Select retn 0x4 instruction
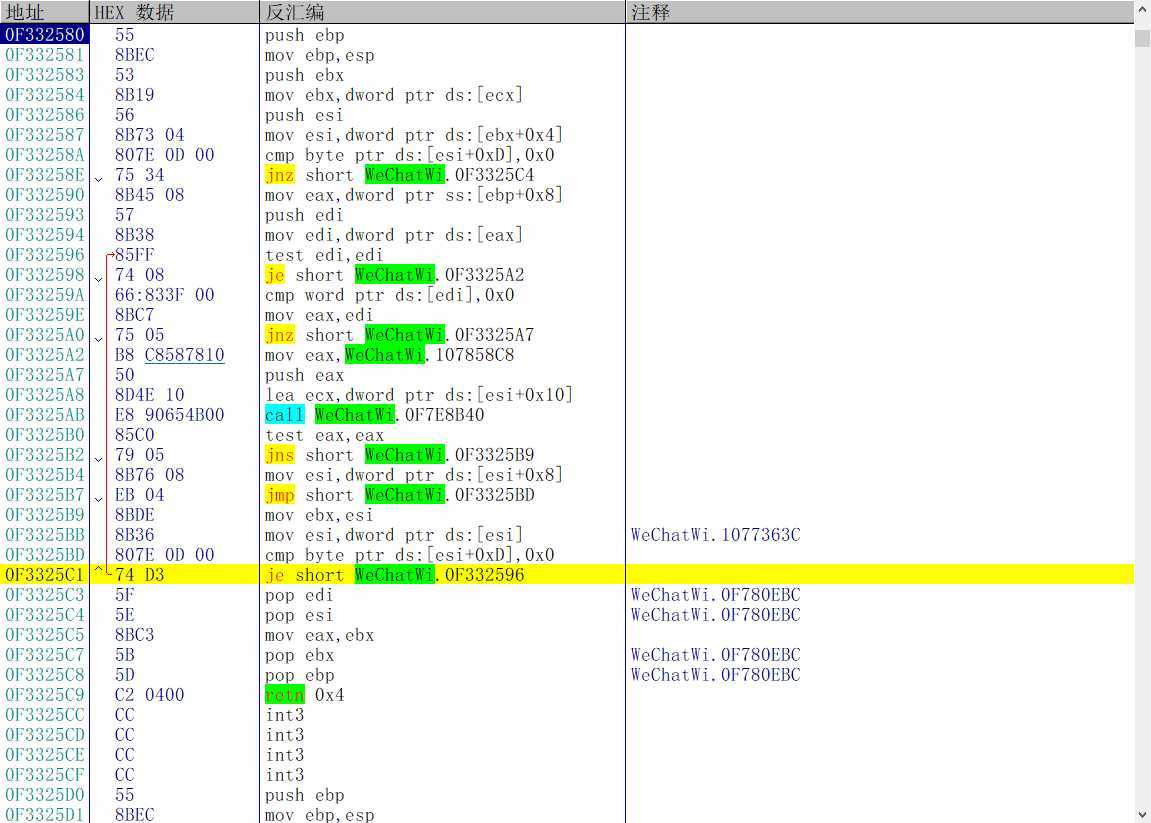Image resolution: width=1151 pixels, height=823 pixels. (305, 695)
